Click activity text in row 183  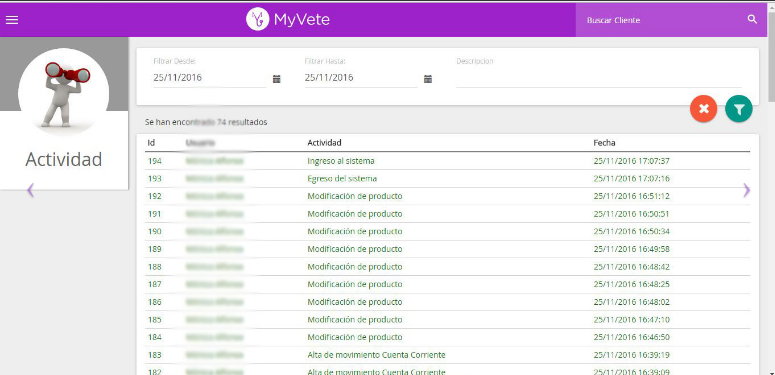(x=376, y=355)
